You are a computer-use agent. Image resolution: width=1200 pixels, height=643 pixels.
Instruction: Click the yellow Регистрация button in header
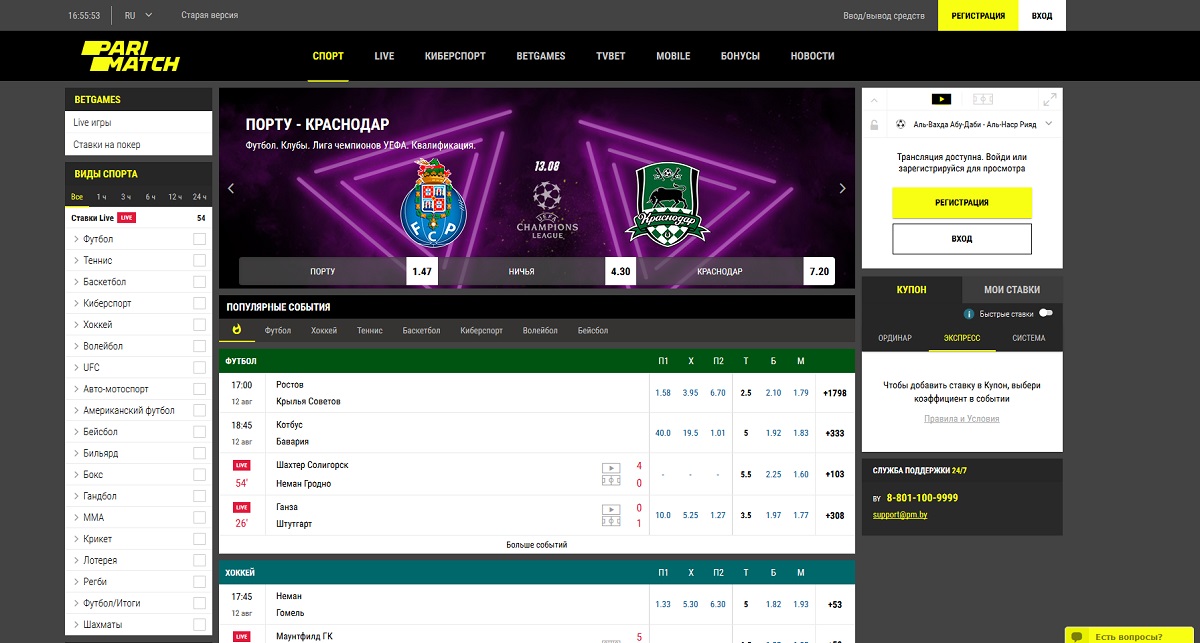[978, 16]
